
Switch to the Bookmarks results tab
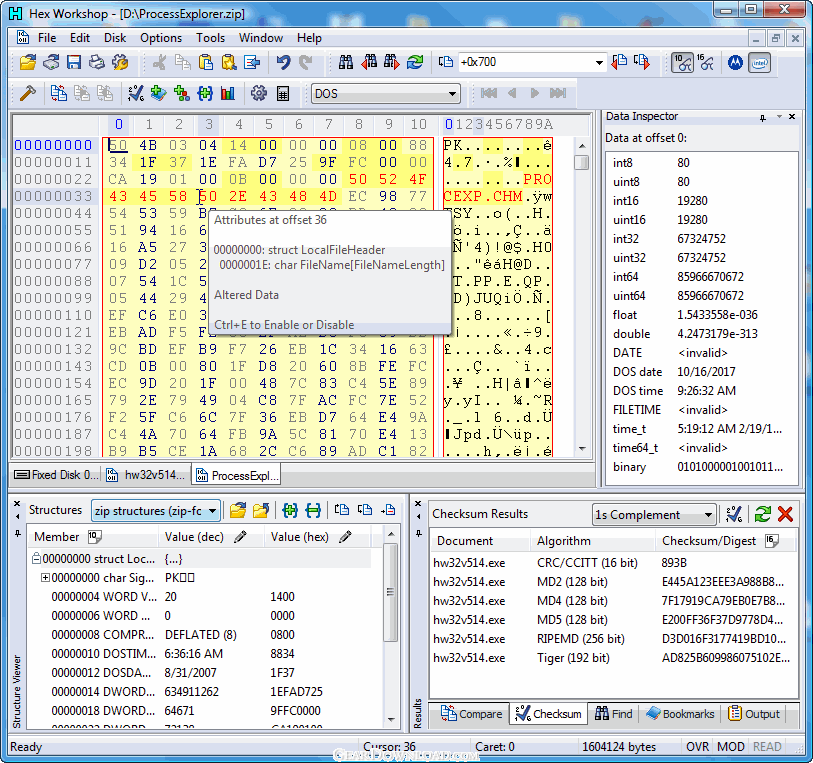[680, 714]
